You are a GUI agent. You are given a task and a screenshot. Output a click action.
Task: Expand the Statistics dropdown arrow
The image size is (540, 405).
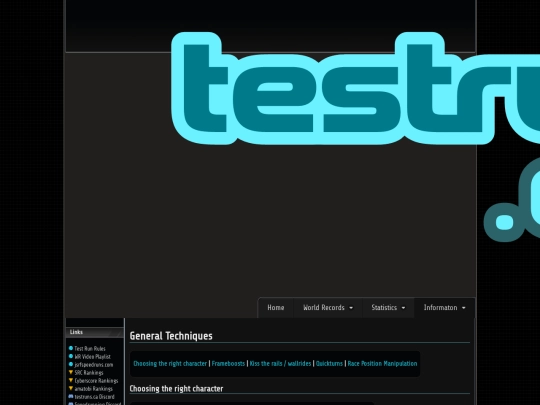tap(403, 308)
